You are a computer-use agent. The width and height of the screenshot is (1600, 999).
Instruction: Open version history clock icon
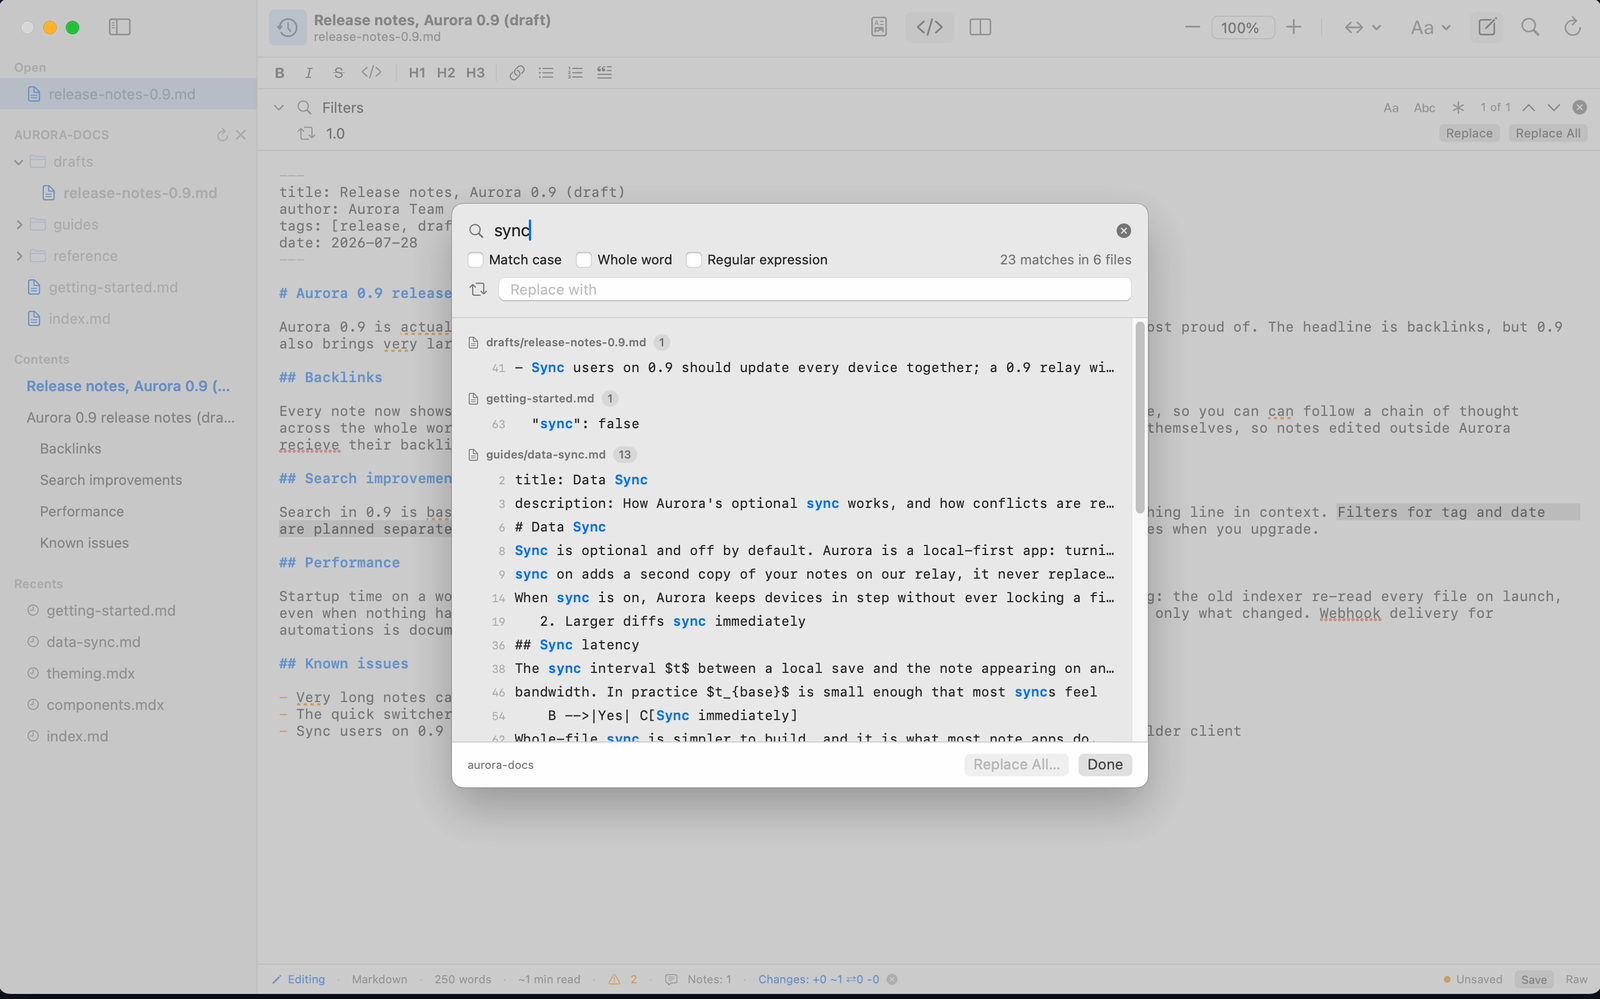288,28
